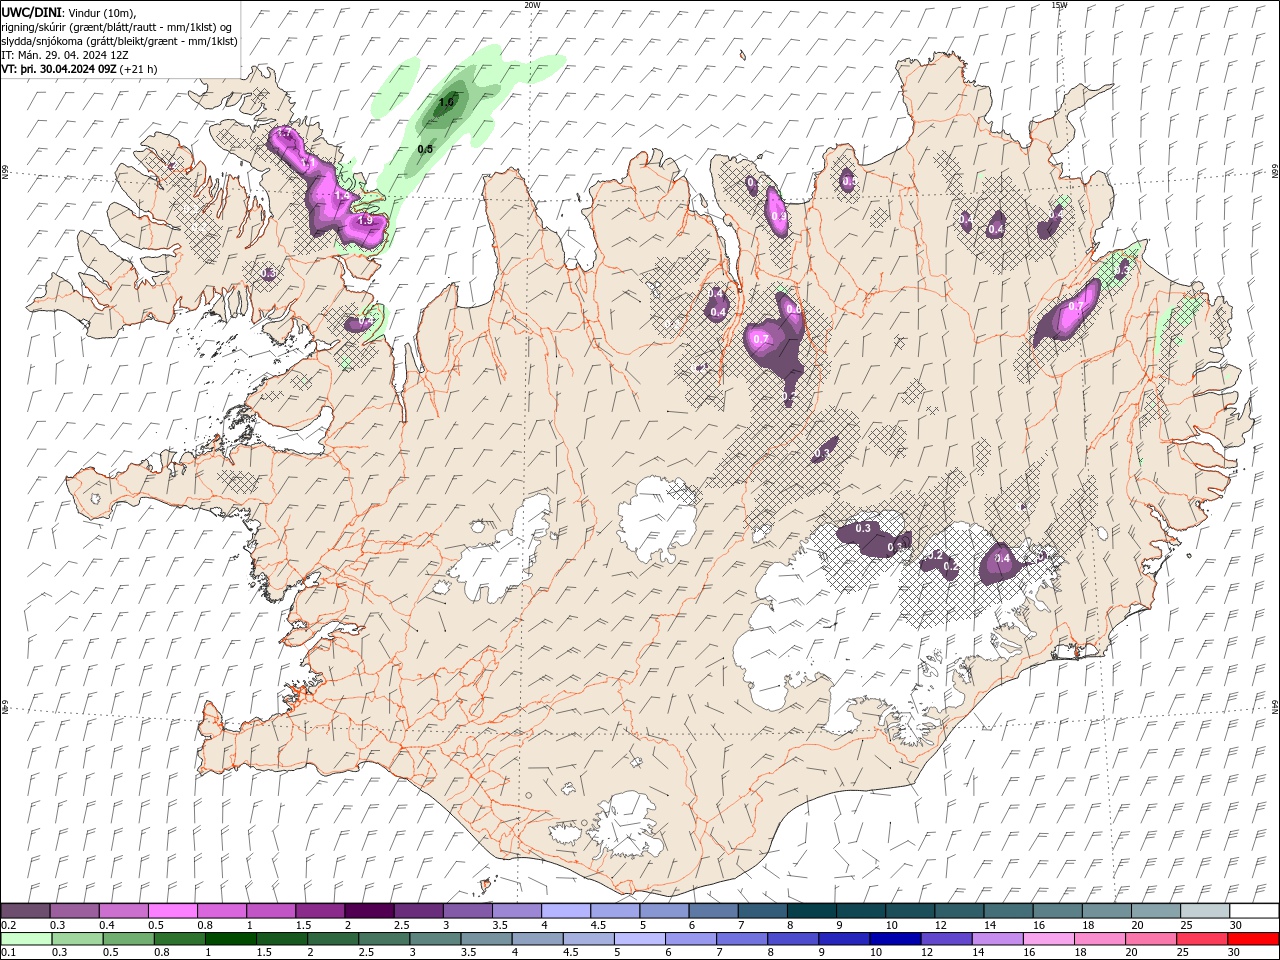Select the dull mauve first swatch of the top legend row

point(25,911)
